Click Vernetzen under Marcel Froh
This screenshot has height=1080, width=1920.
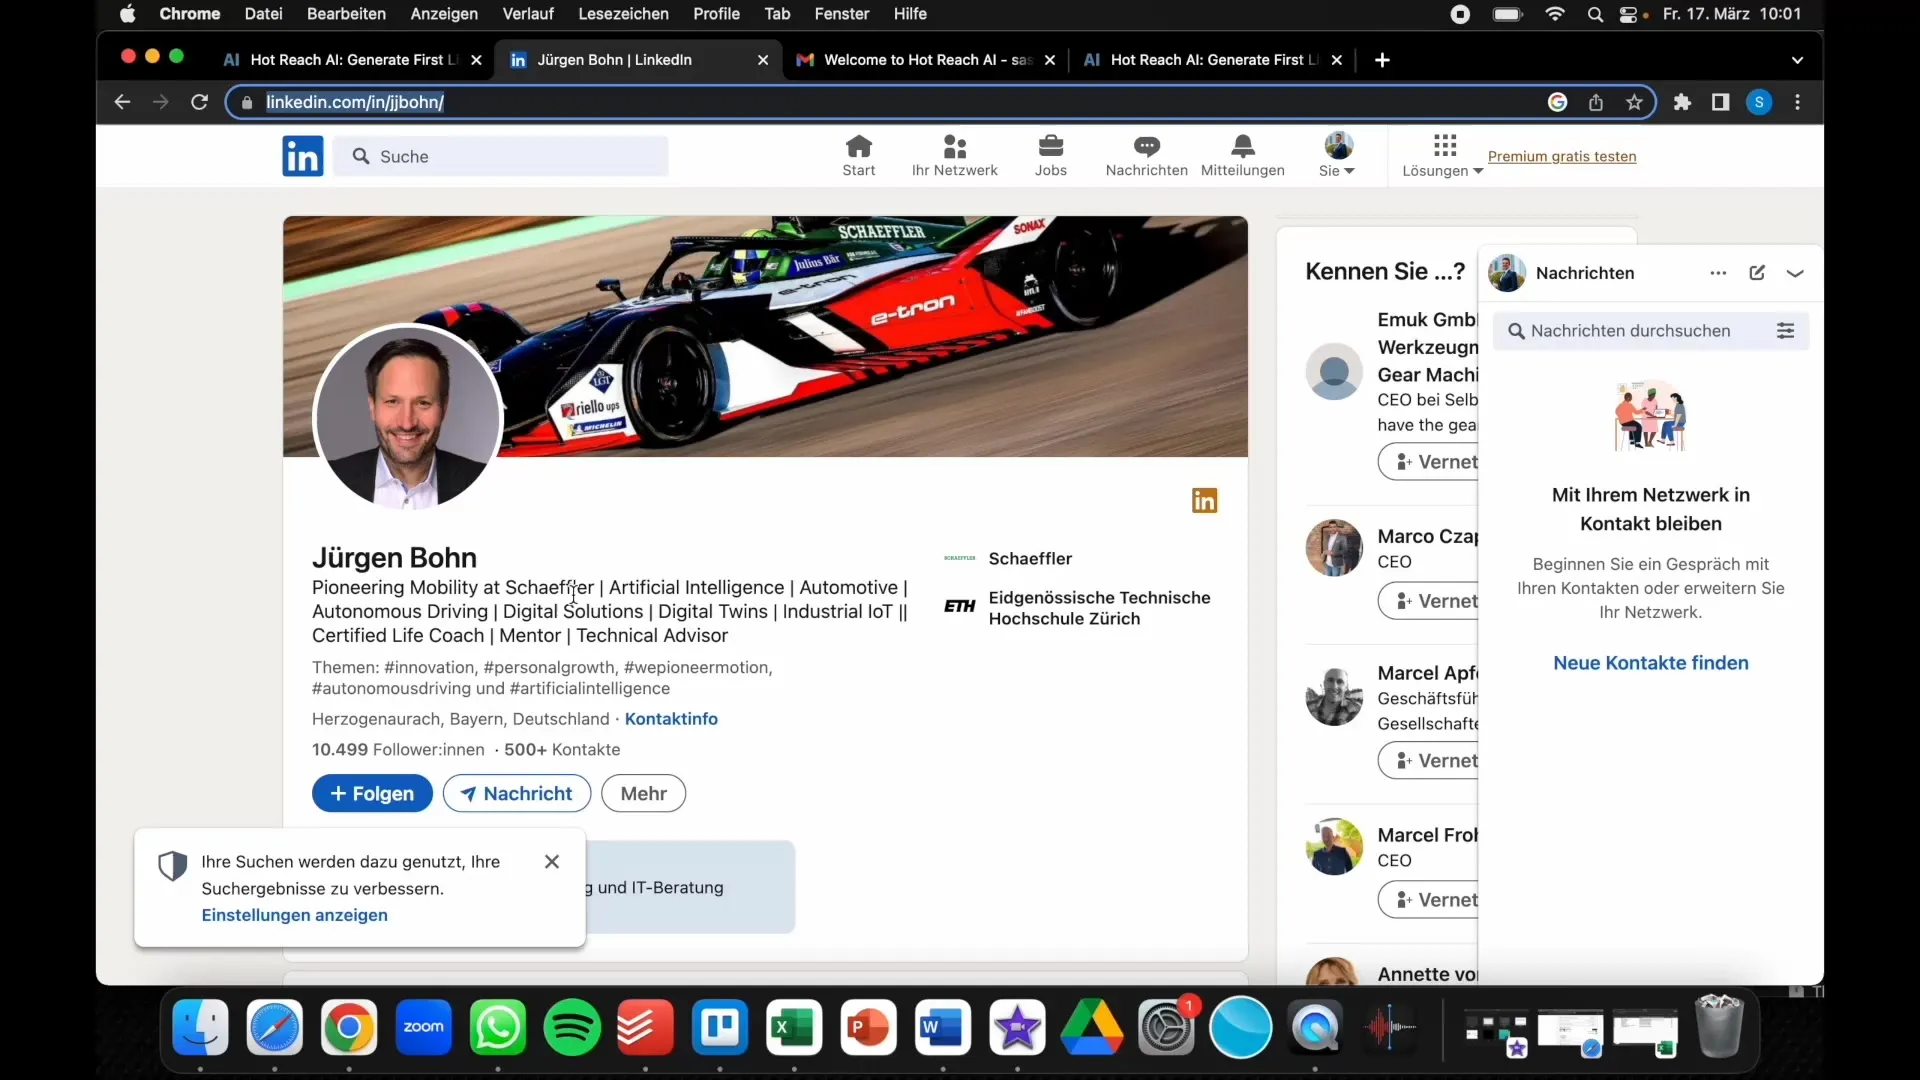(1429, 900)
